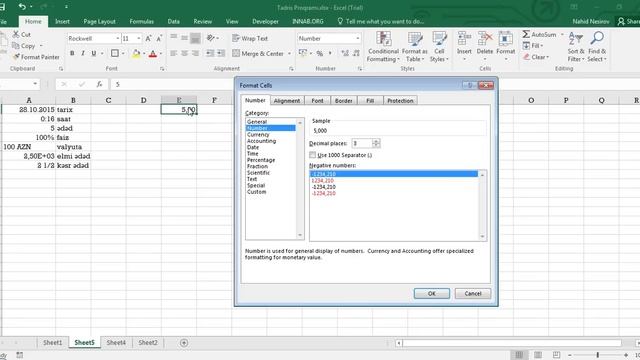Image resolution: width=640 pixels, height=360 pixels.
Task: Switch to Sheet1 tab
Action: pos(53,342)
